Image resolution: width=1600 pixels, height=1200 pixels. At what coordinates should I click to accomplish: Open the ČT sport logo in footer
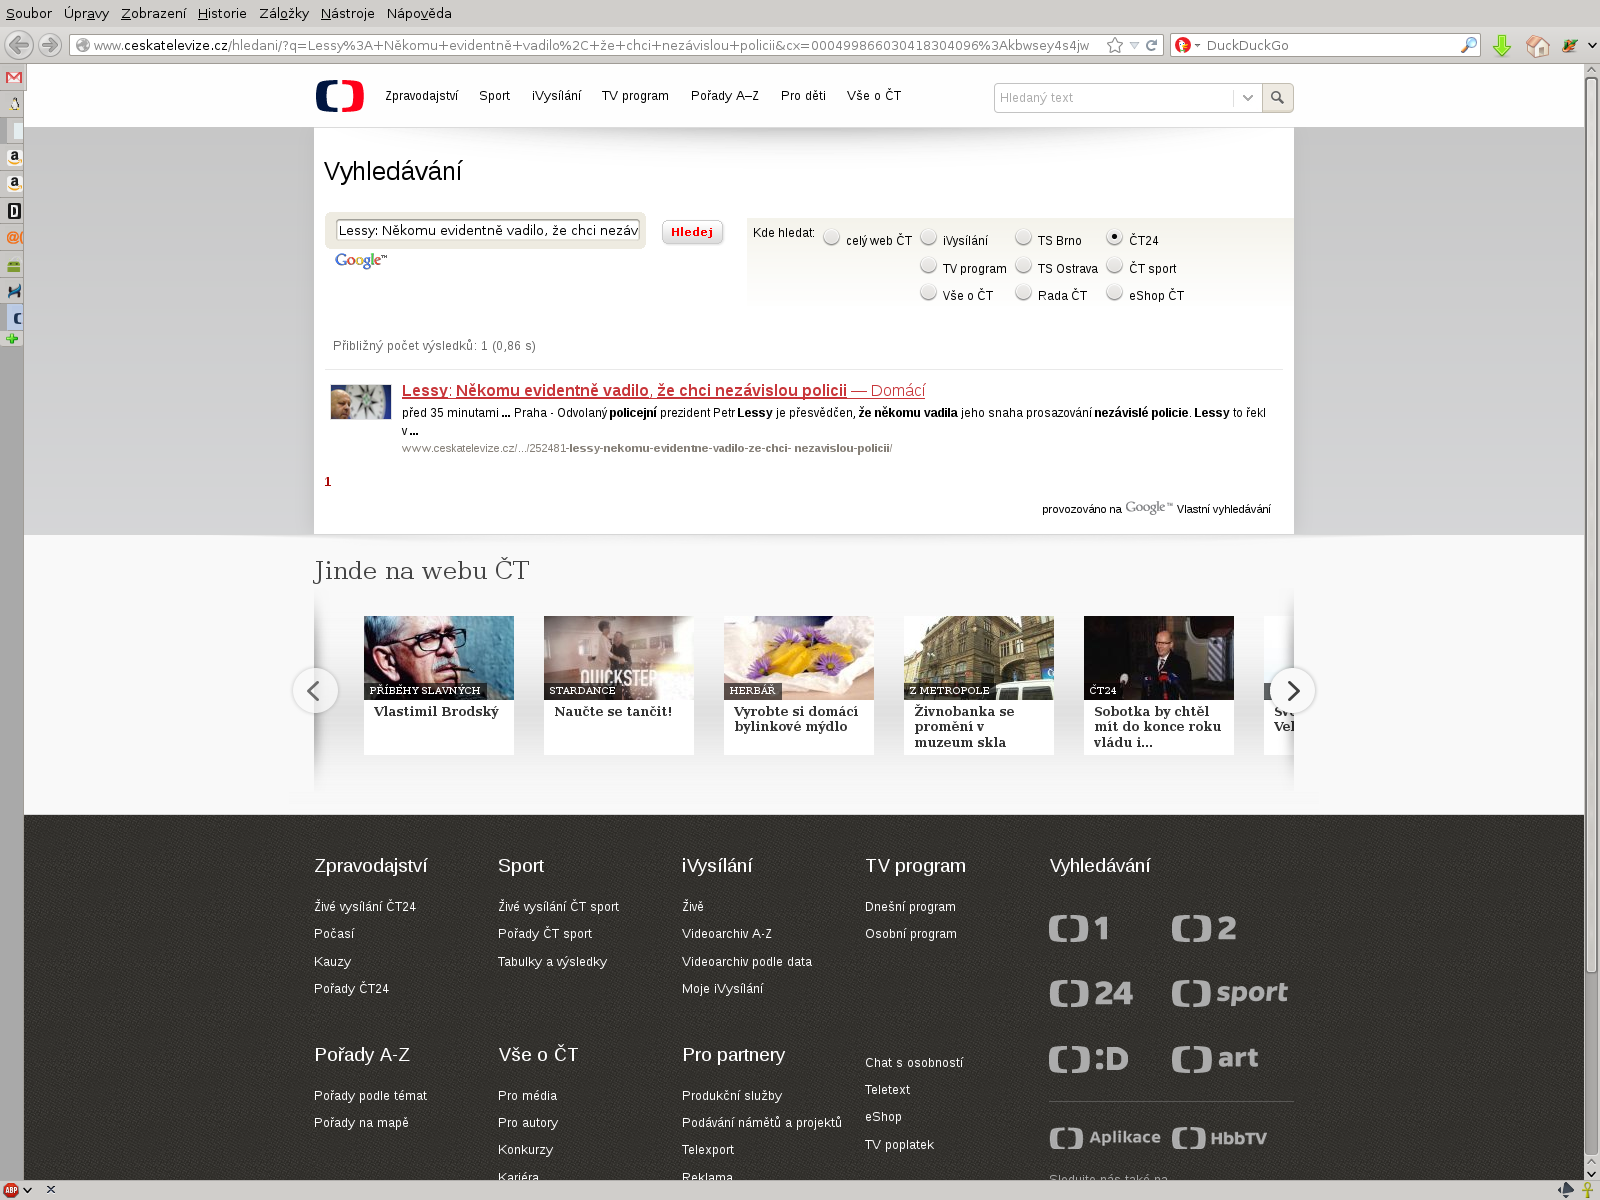pyautogui.click(x=1230, y=993)
